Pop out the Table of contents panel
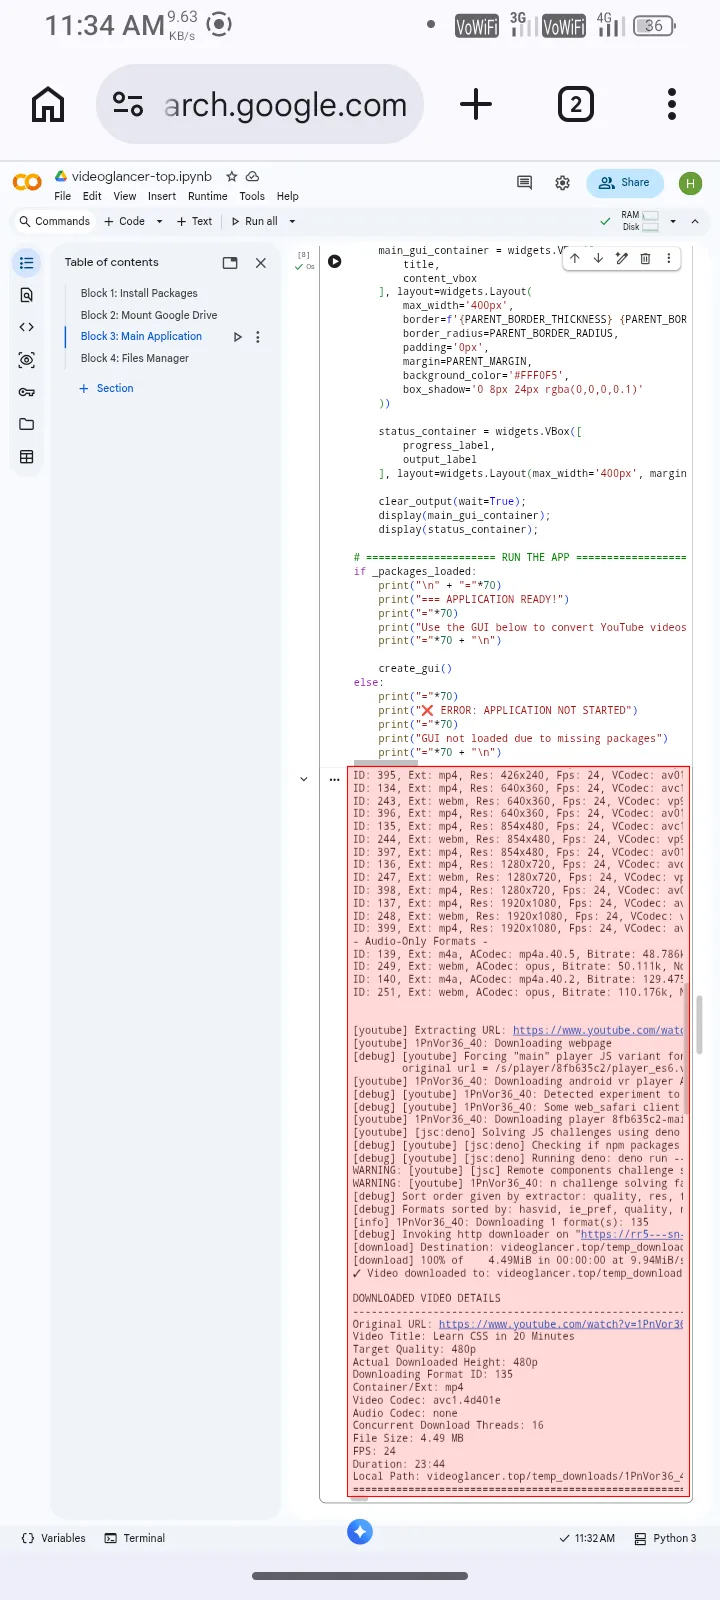The width and height of the screenshot is (720, 1600). point(230,263)
